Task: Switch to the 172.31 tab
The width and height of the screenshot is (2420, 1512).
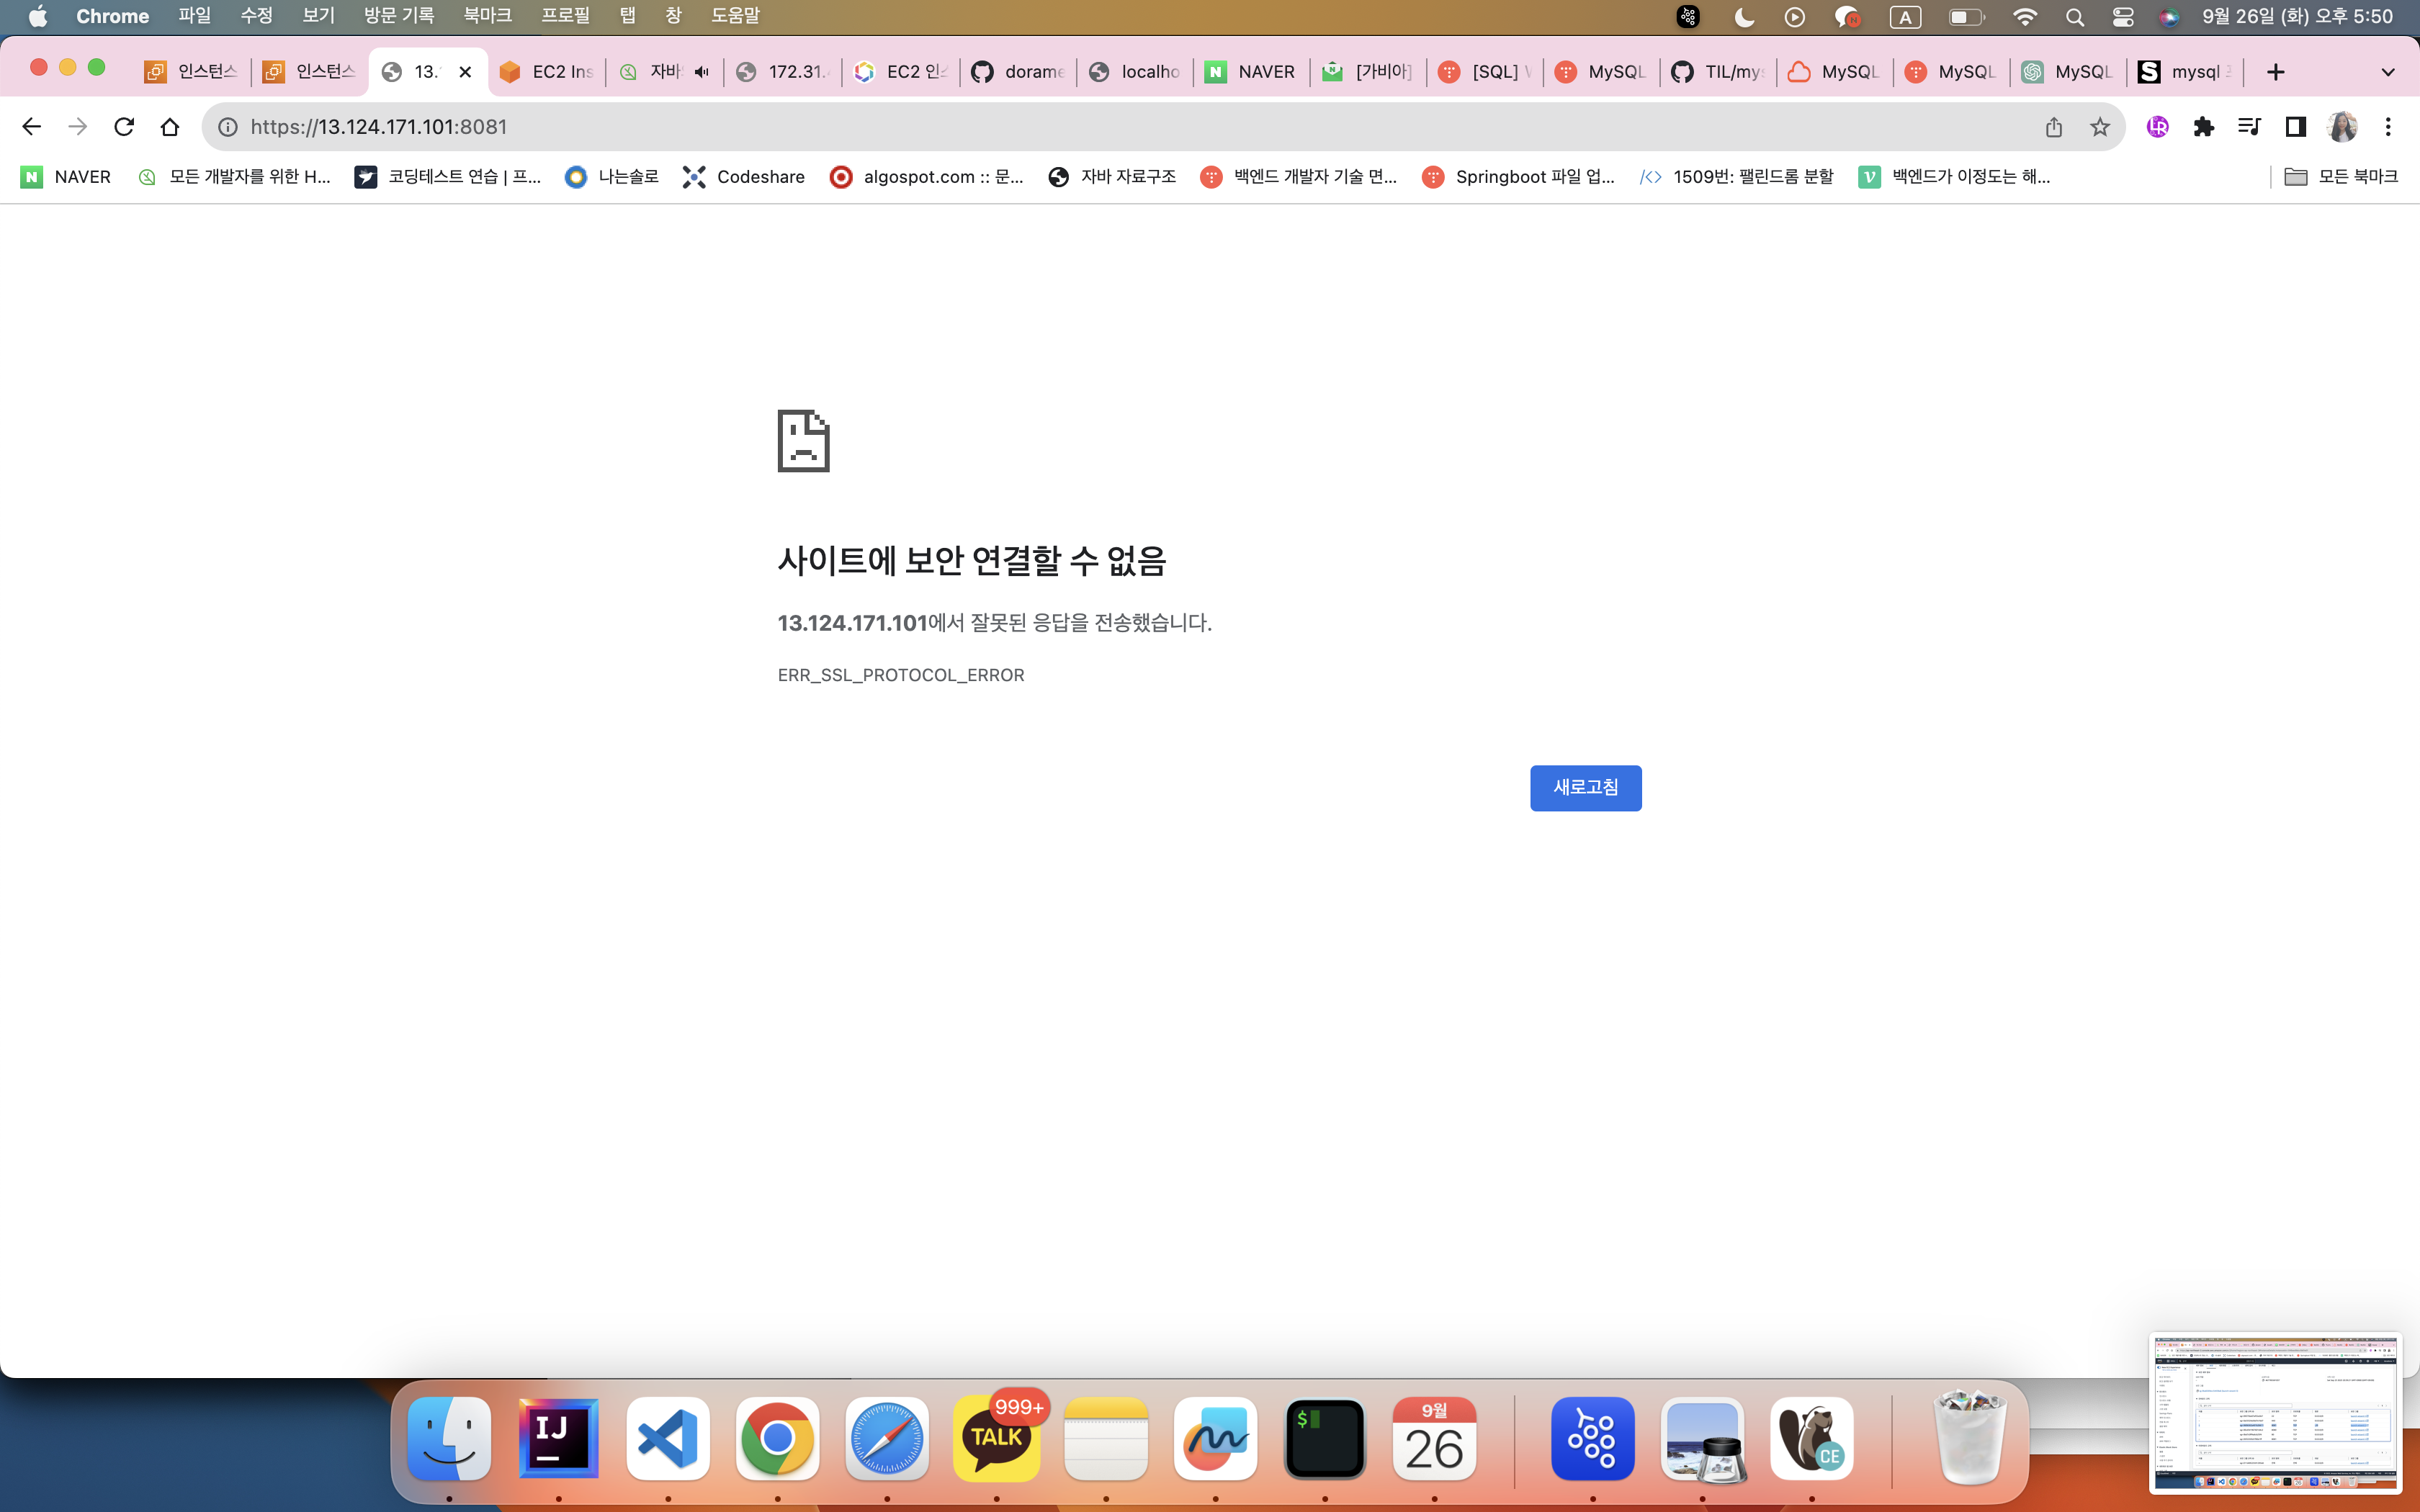Action: 783,72
